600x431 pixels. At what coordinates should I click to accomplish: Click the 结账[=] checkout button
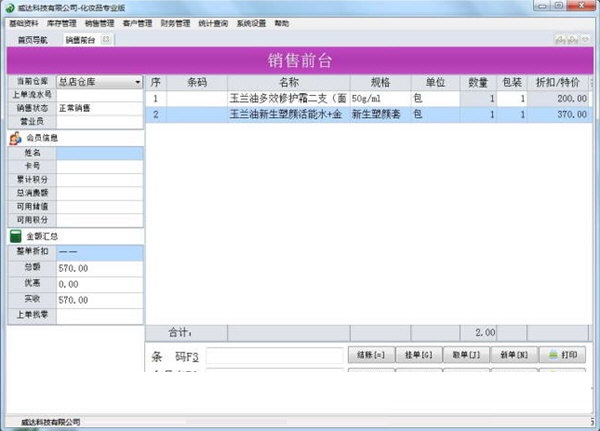[371, 355]
